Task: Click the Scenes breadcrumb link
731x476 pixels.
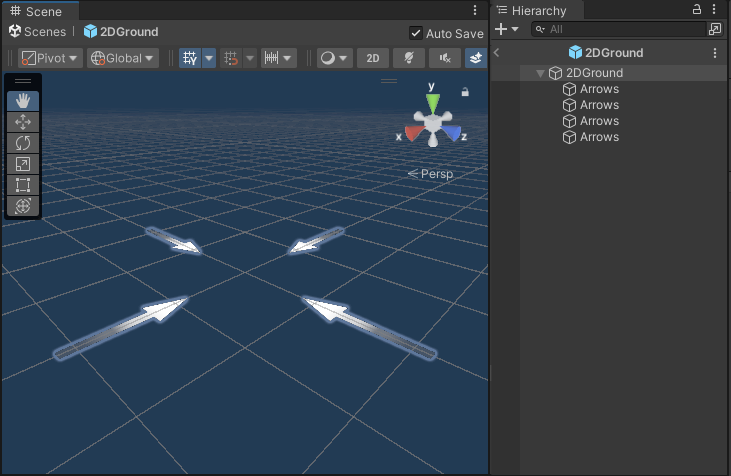Action: (44, 32)
